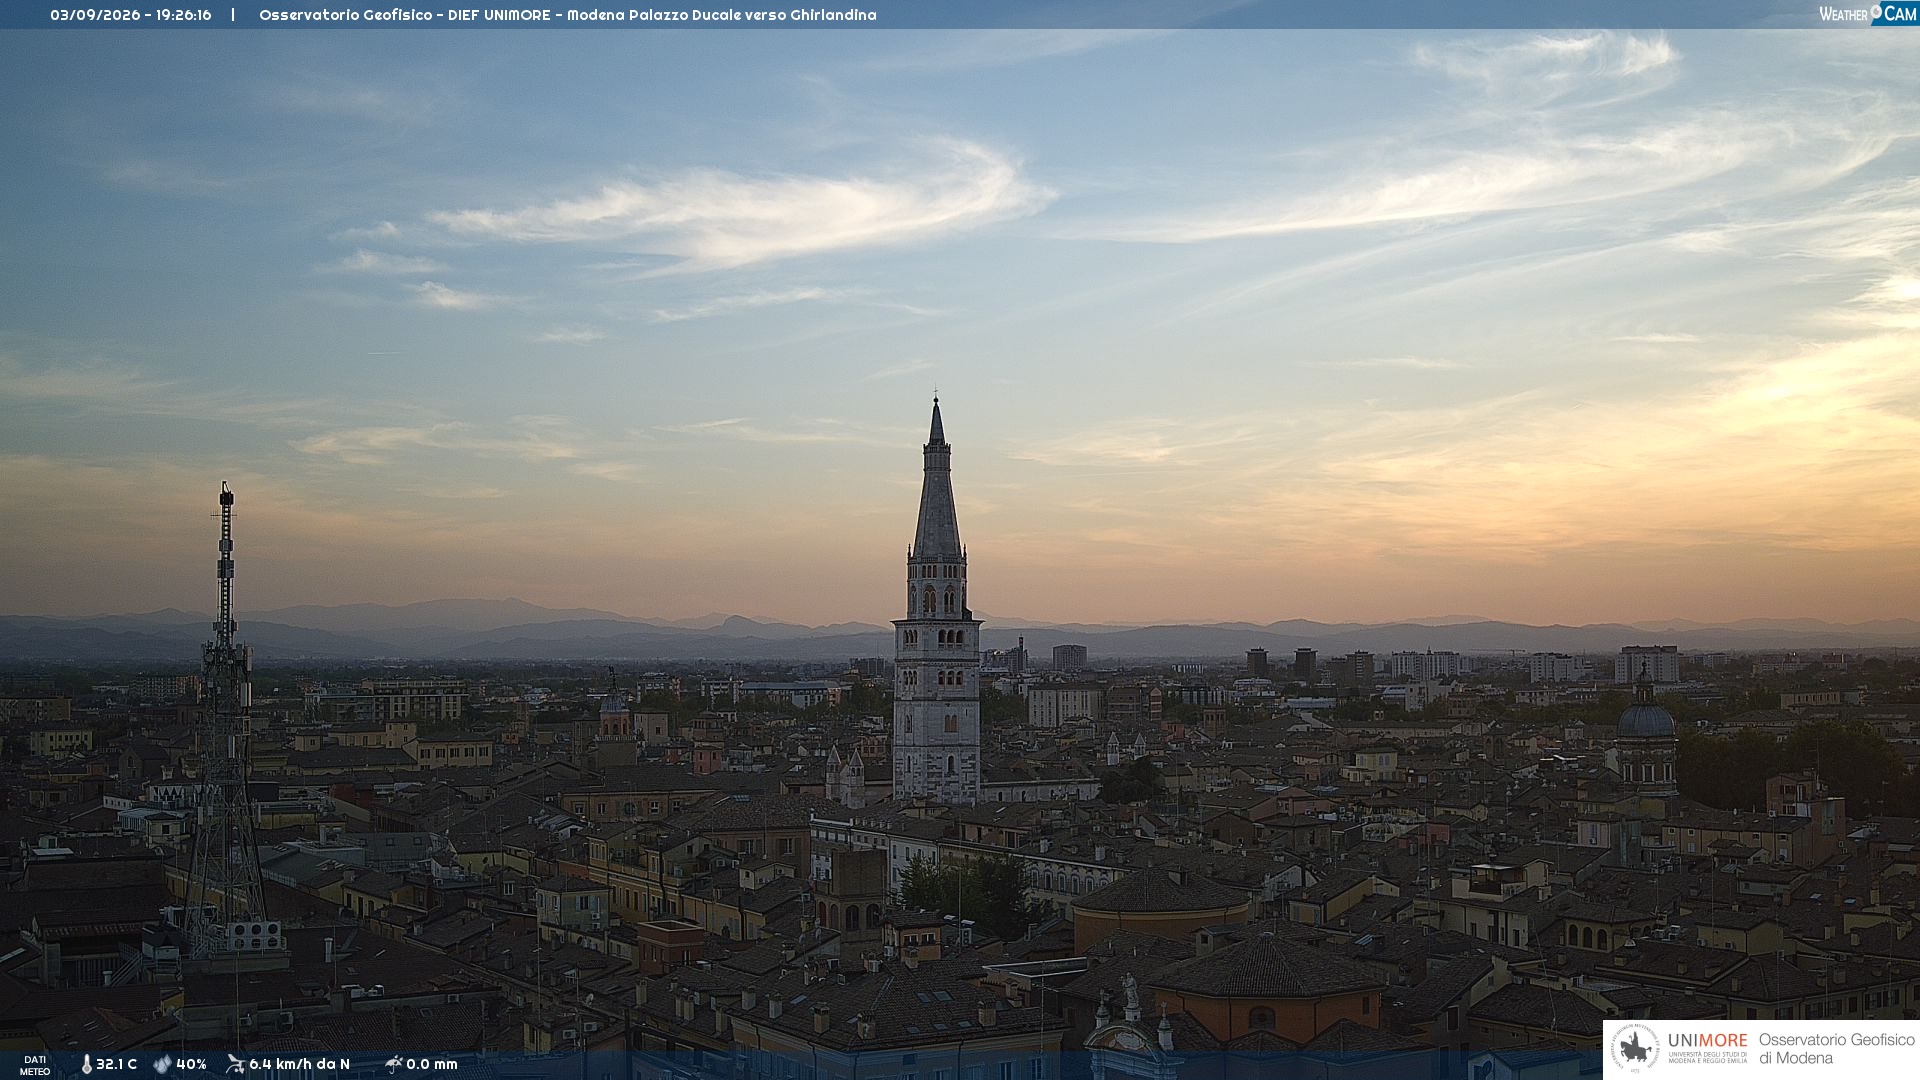The width and height of the screenshot is (1920, 1080).
Task: Click the Modena Palazzo Ducale verso Ghirlandina caption
Action: tap(721, 15)
